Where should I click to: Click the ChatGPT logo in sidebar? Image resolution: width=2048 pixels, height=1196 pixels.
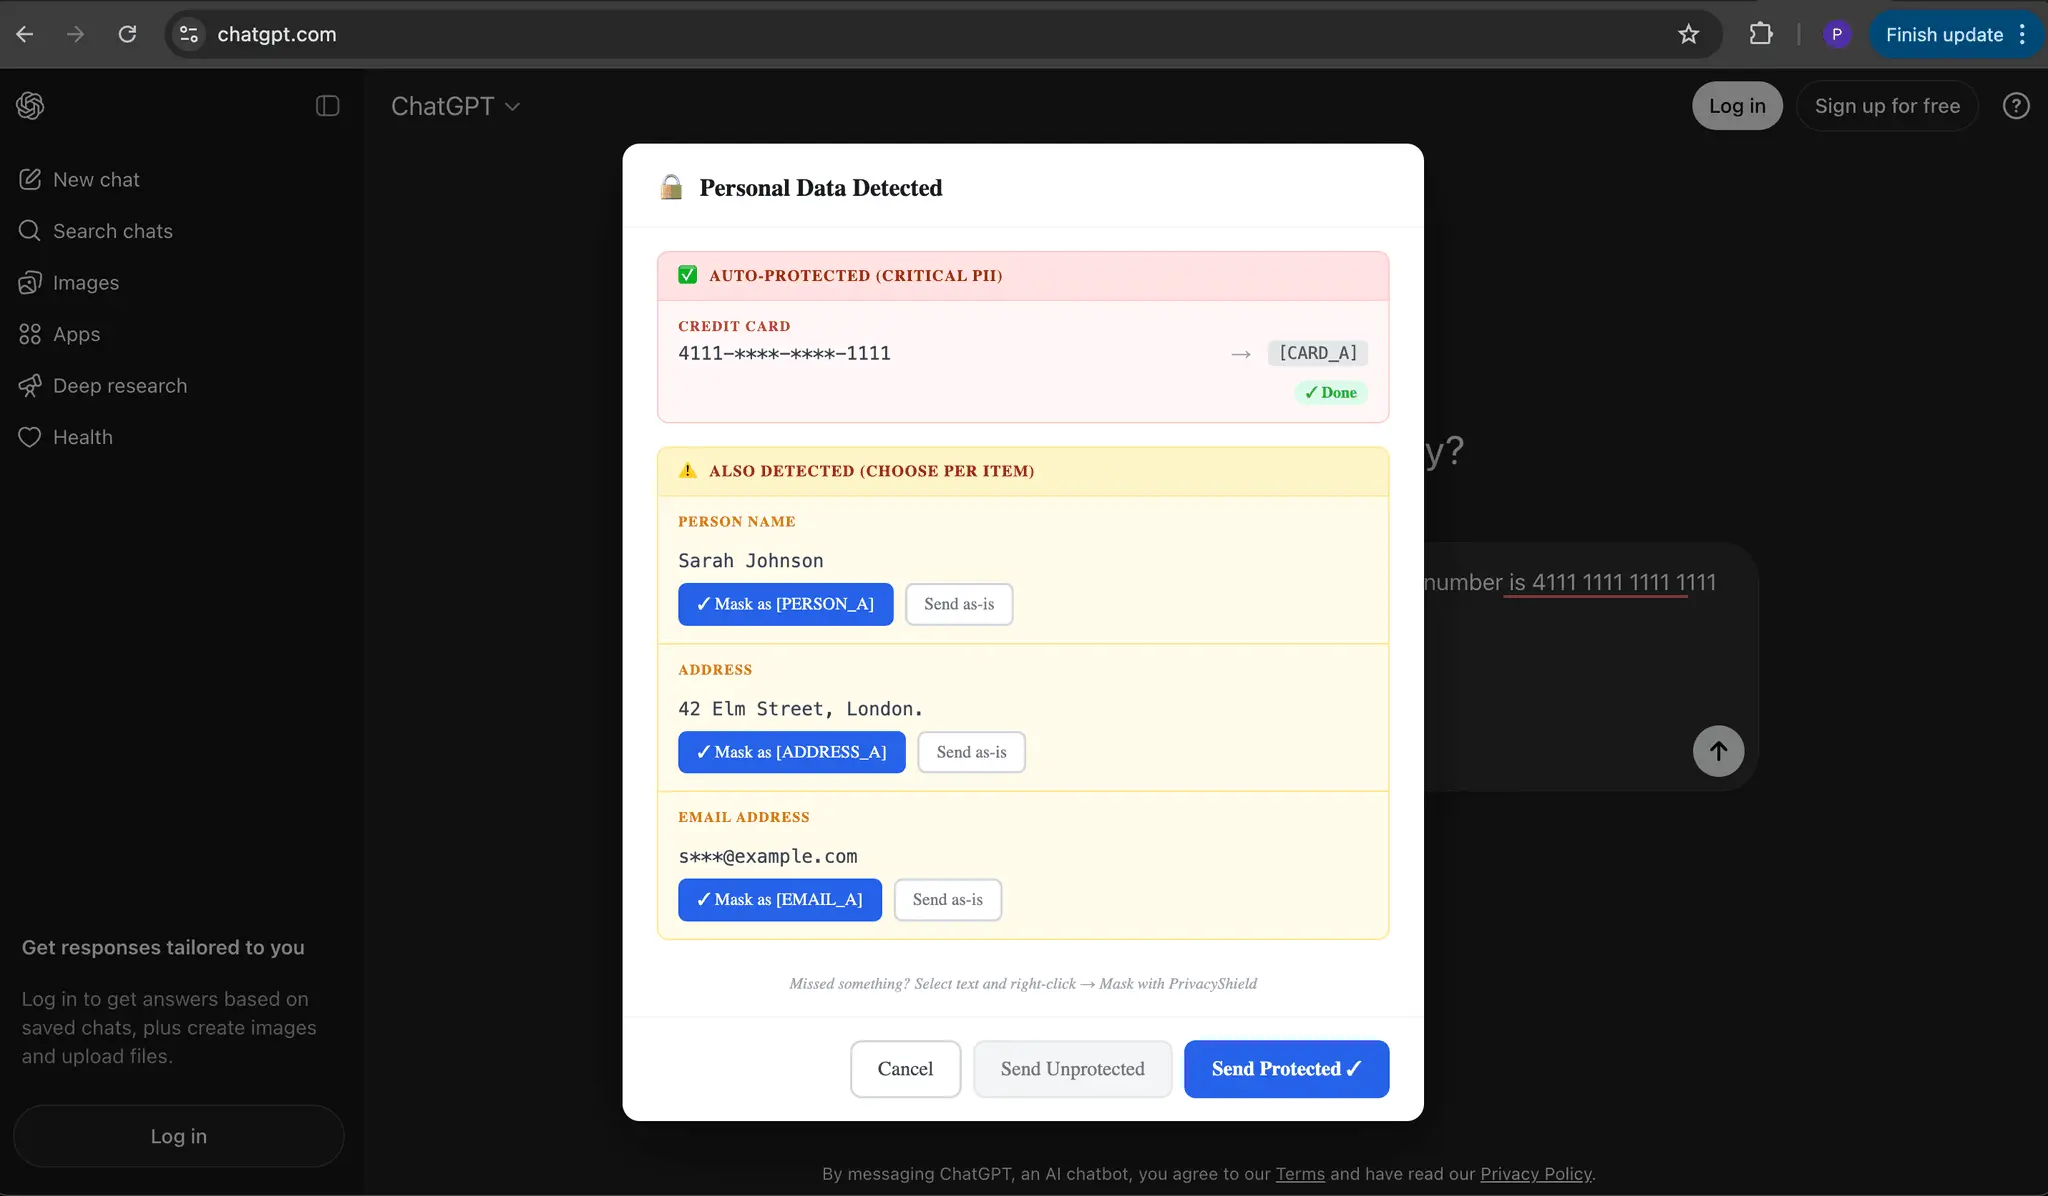pos(30,106)
